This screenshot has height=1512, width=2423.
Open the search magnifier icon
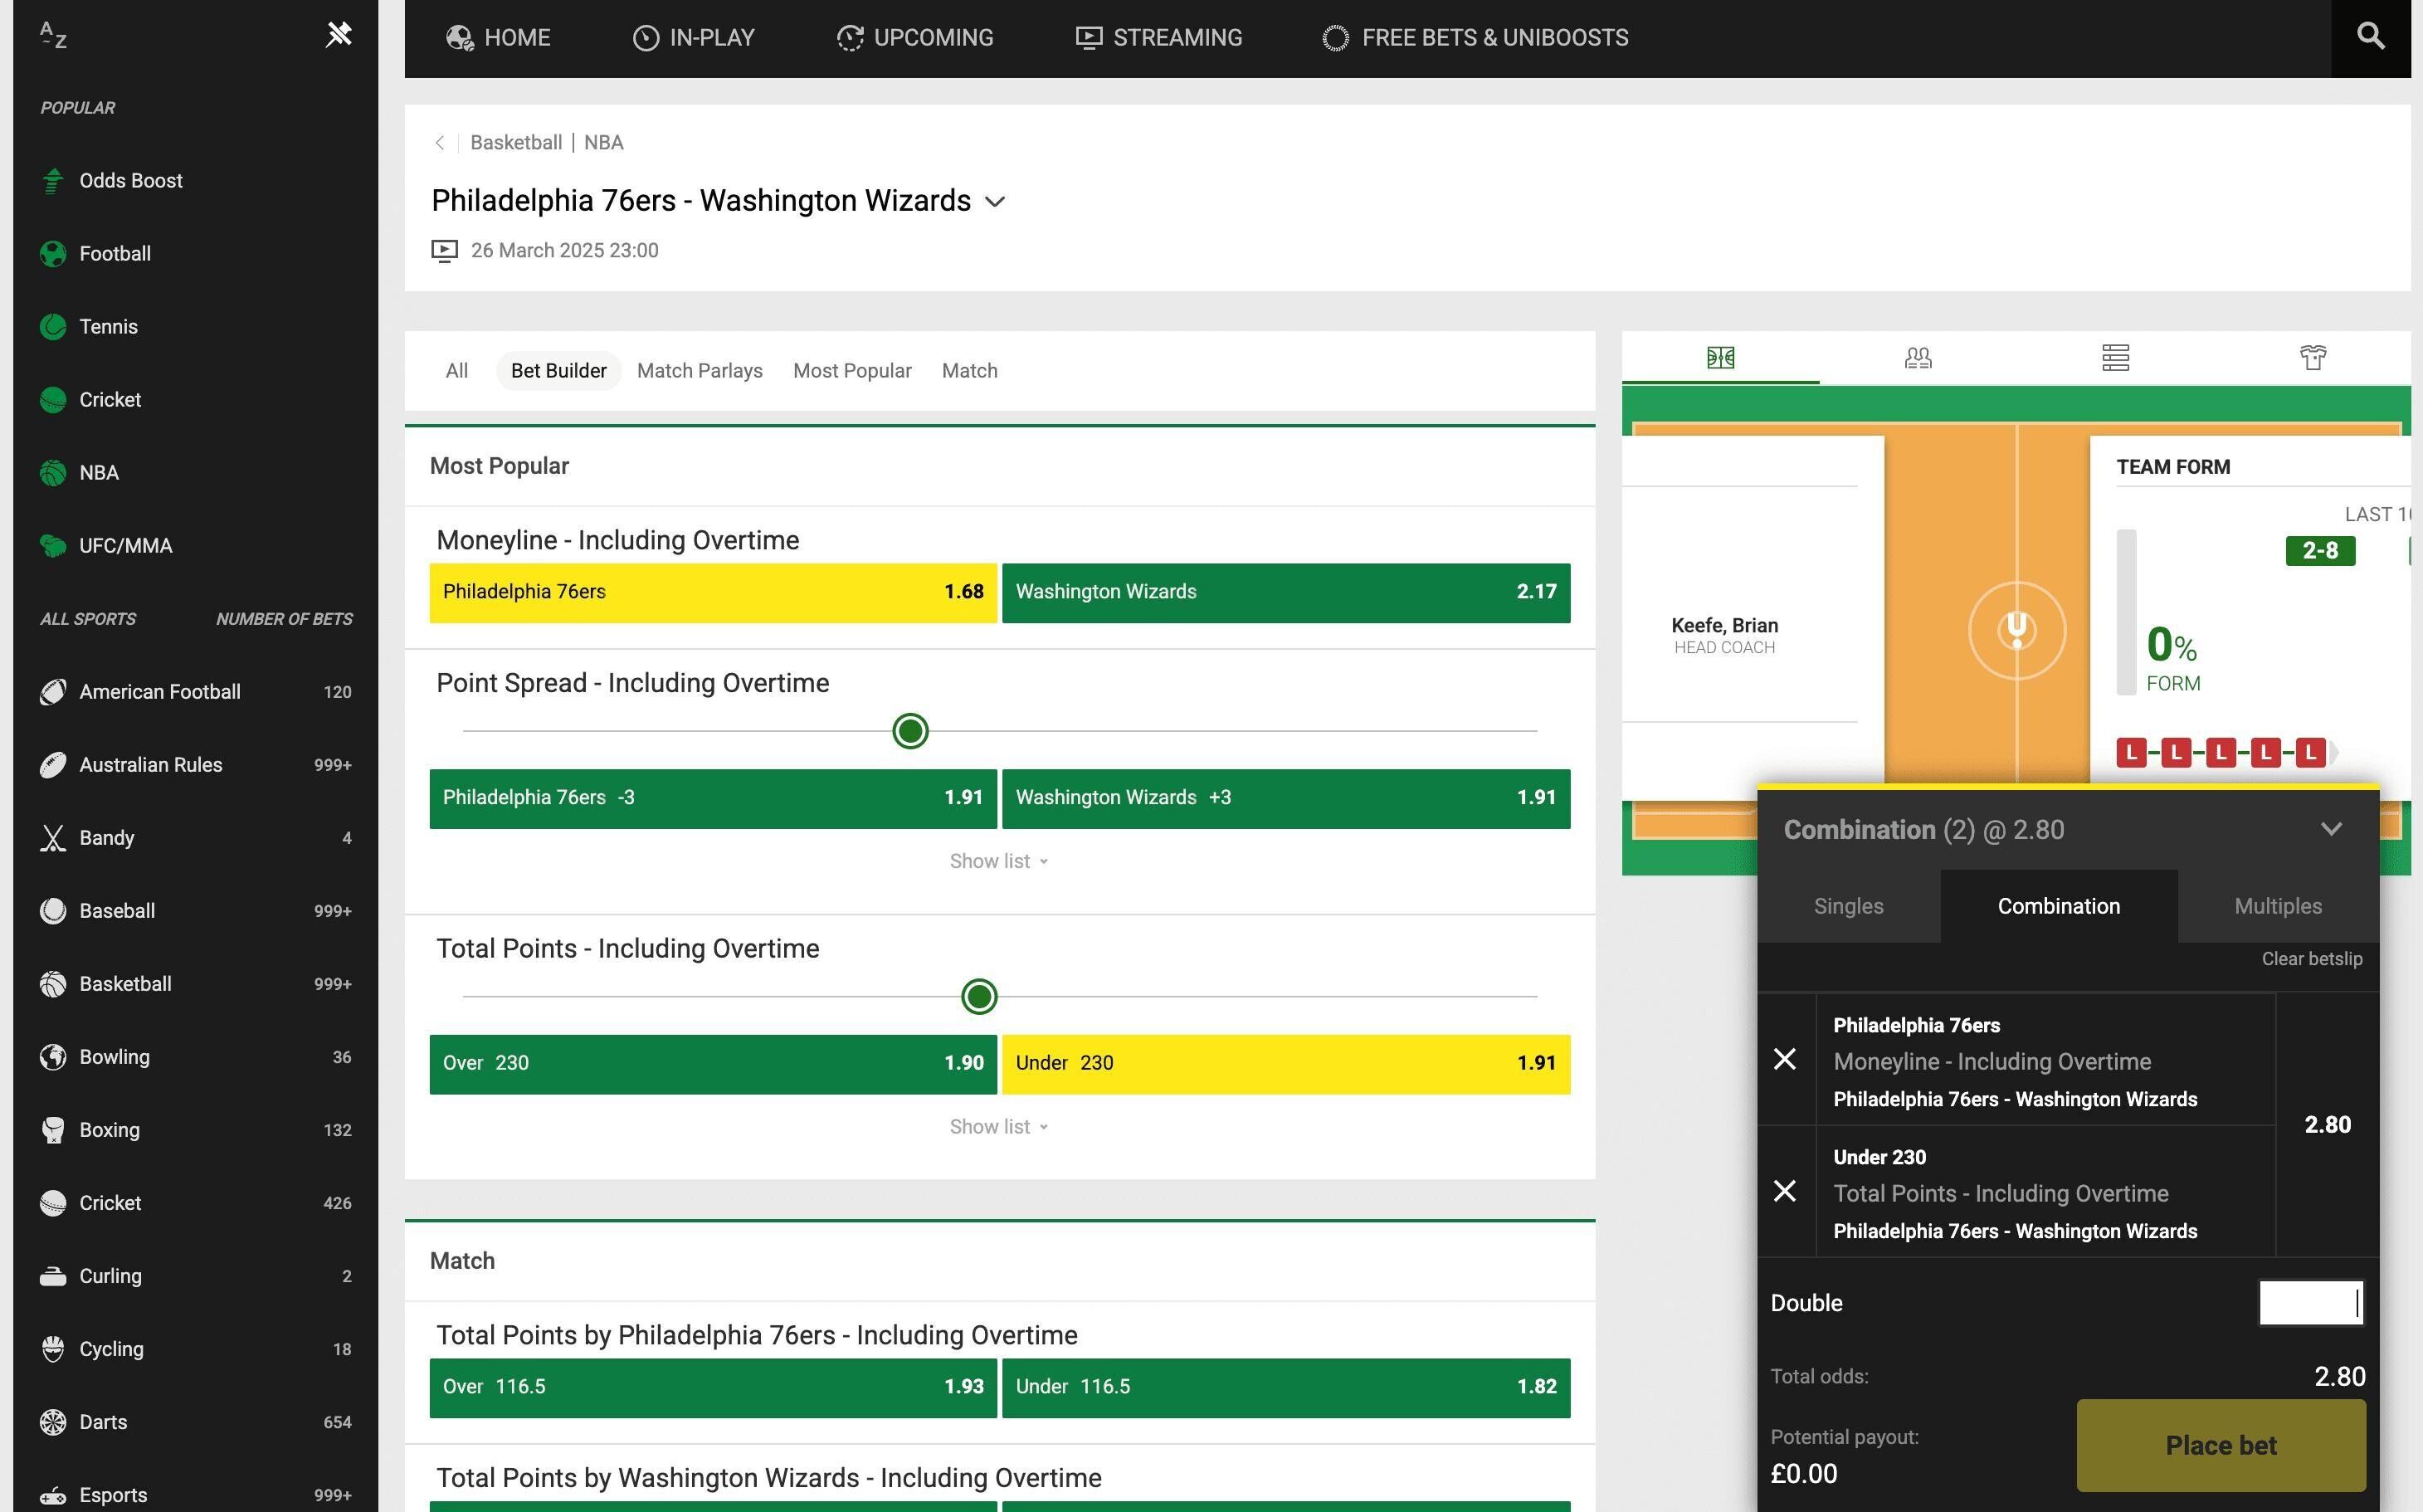2370,36
